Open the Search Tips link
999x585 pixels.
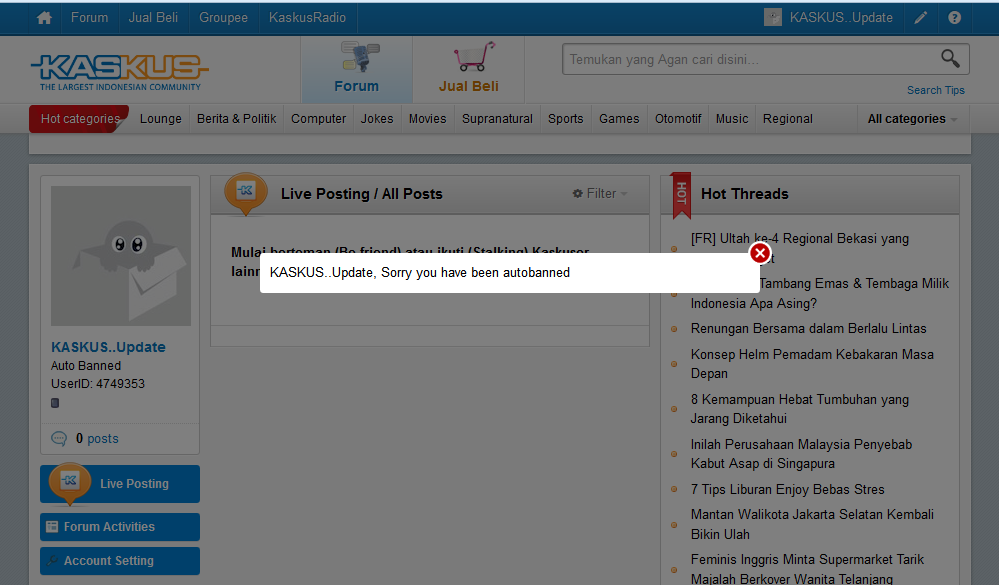[x=936, y=90]
